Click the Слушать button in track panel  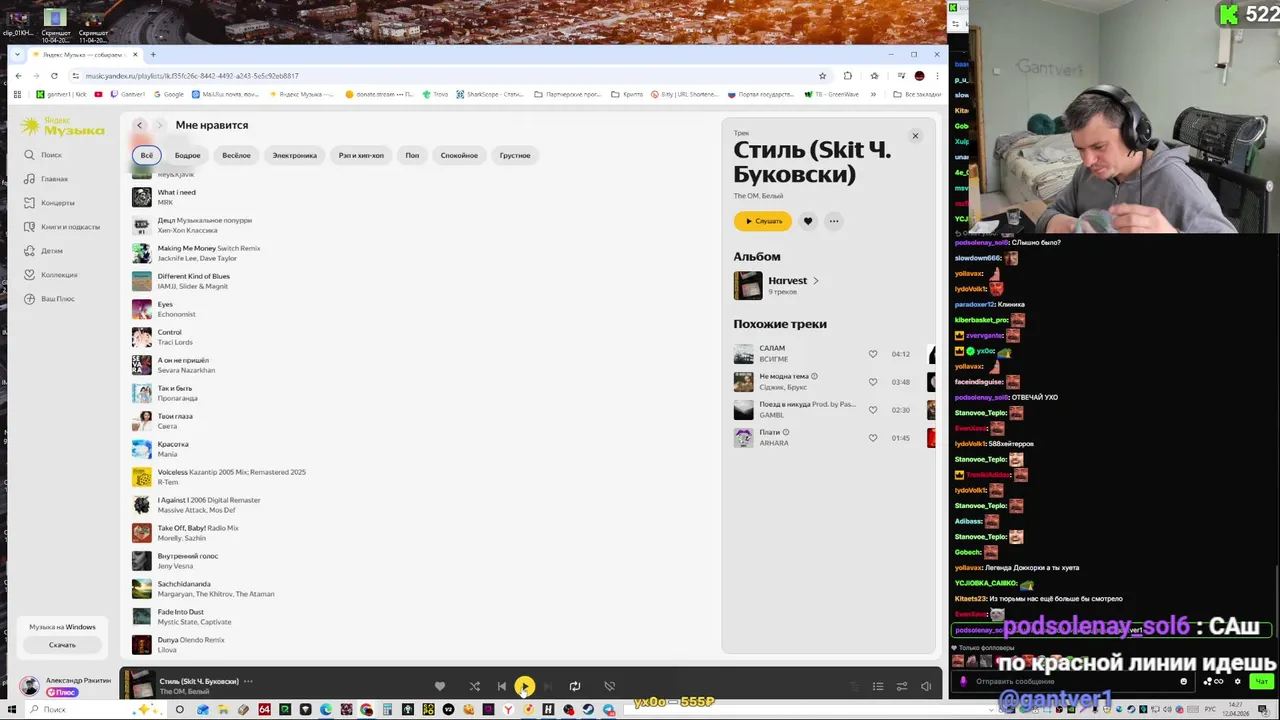[762, 221]
